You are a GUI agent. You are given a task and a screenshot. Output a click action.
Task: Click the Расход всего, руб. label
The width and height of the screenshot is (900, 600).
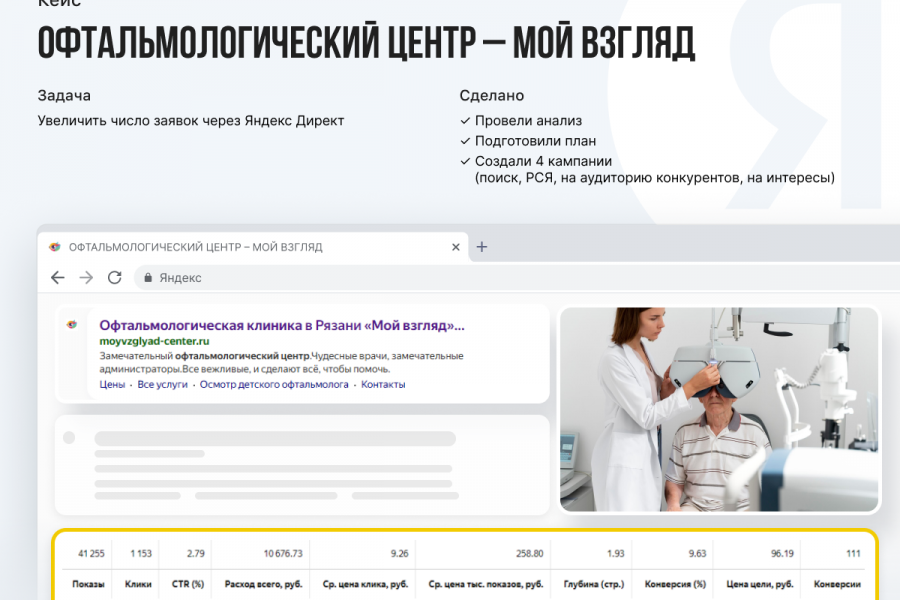tap(263, 584)
